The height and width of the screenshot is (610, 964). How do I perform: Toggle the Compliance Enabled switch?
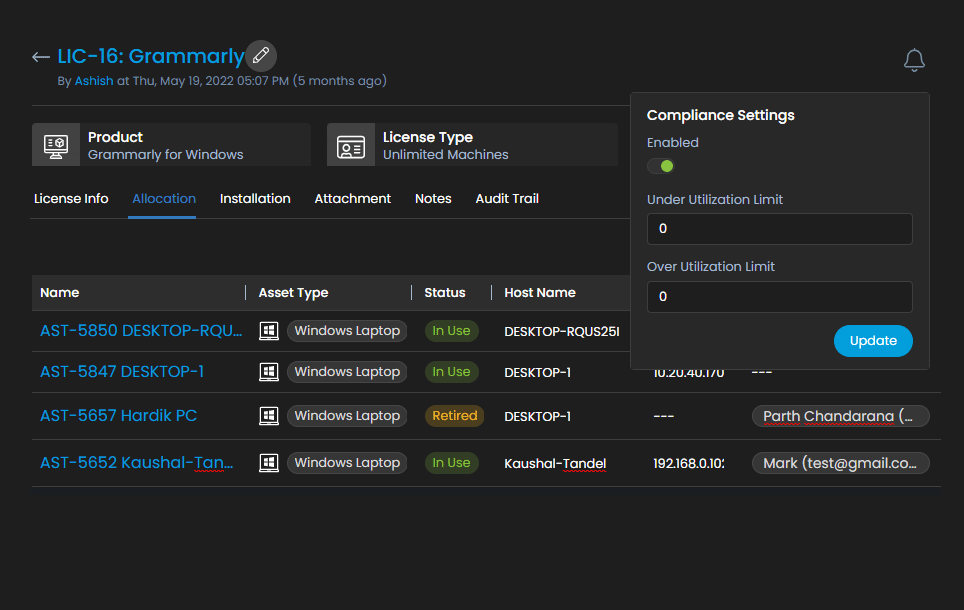661,166
